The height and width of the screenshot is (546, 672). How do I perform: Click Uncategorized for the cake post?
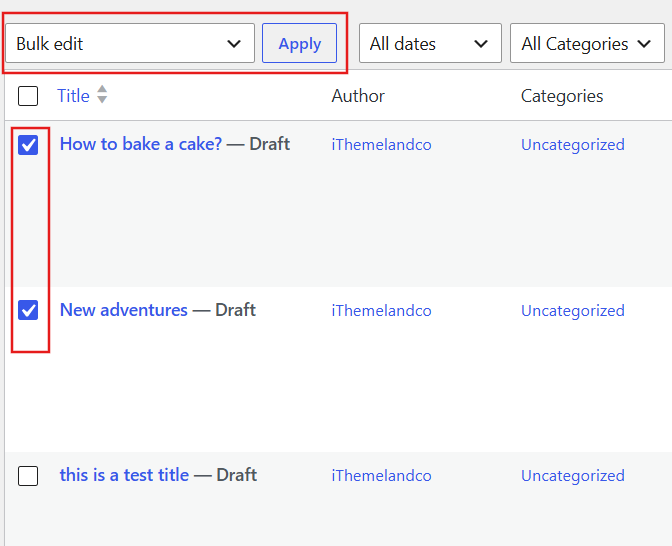[573, 144]
